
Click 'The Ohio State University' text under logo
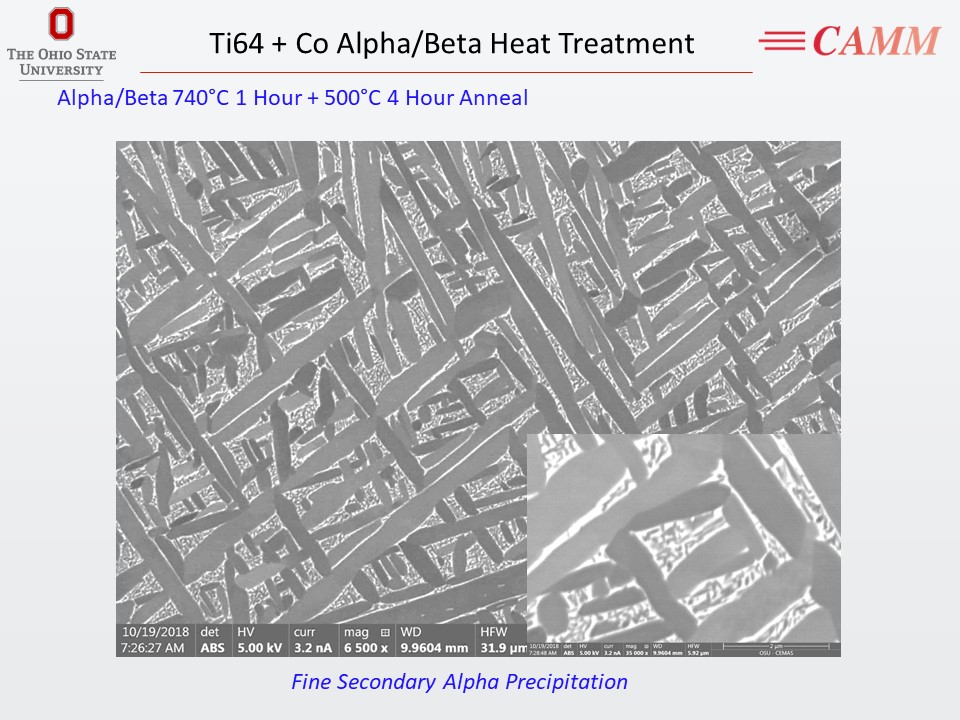tap(61, 62)
